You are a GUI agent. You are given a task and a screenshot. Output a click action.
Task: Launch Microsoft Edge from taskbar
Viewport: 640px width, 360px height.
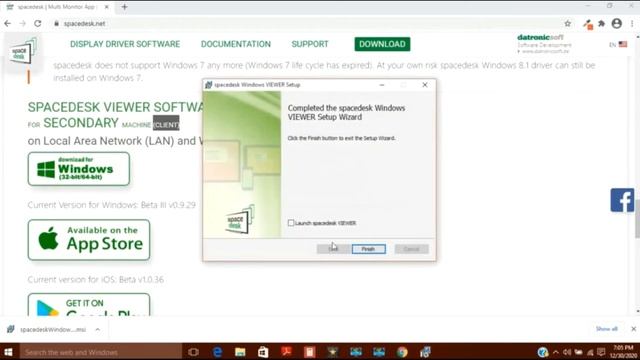coord(218,352)
